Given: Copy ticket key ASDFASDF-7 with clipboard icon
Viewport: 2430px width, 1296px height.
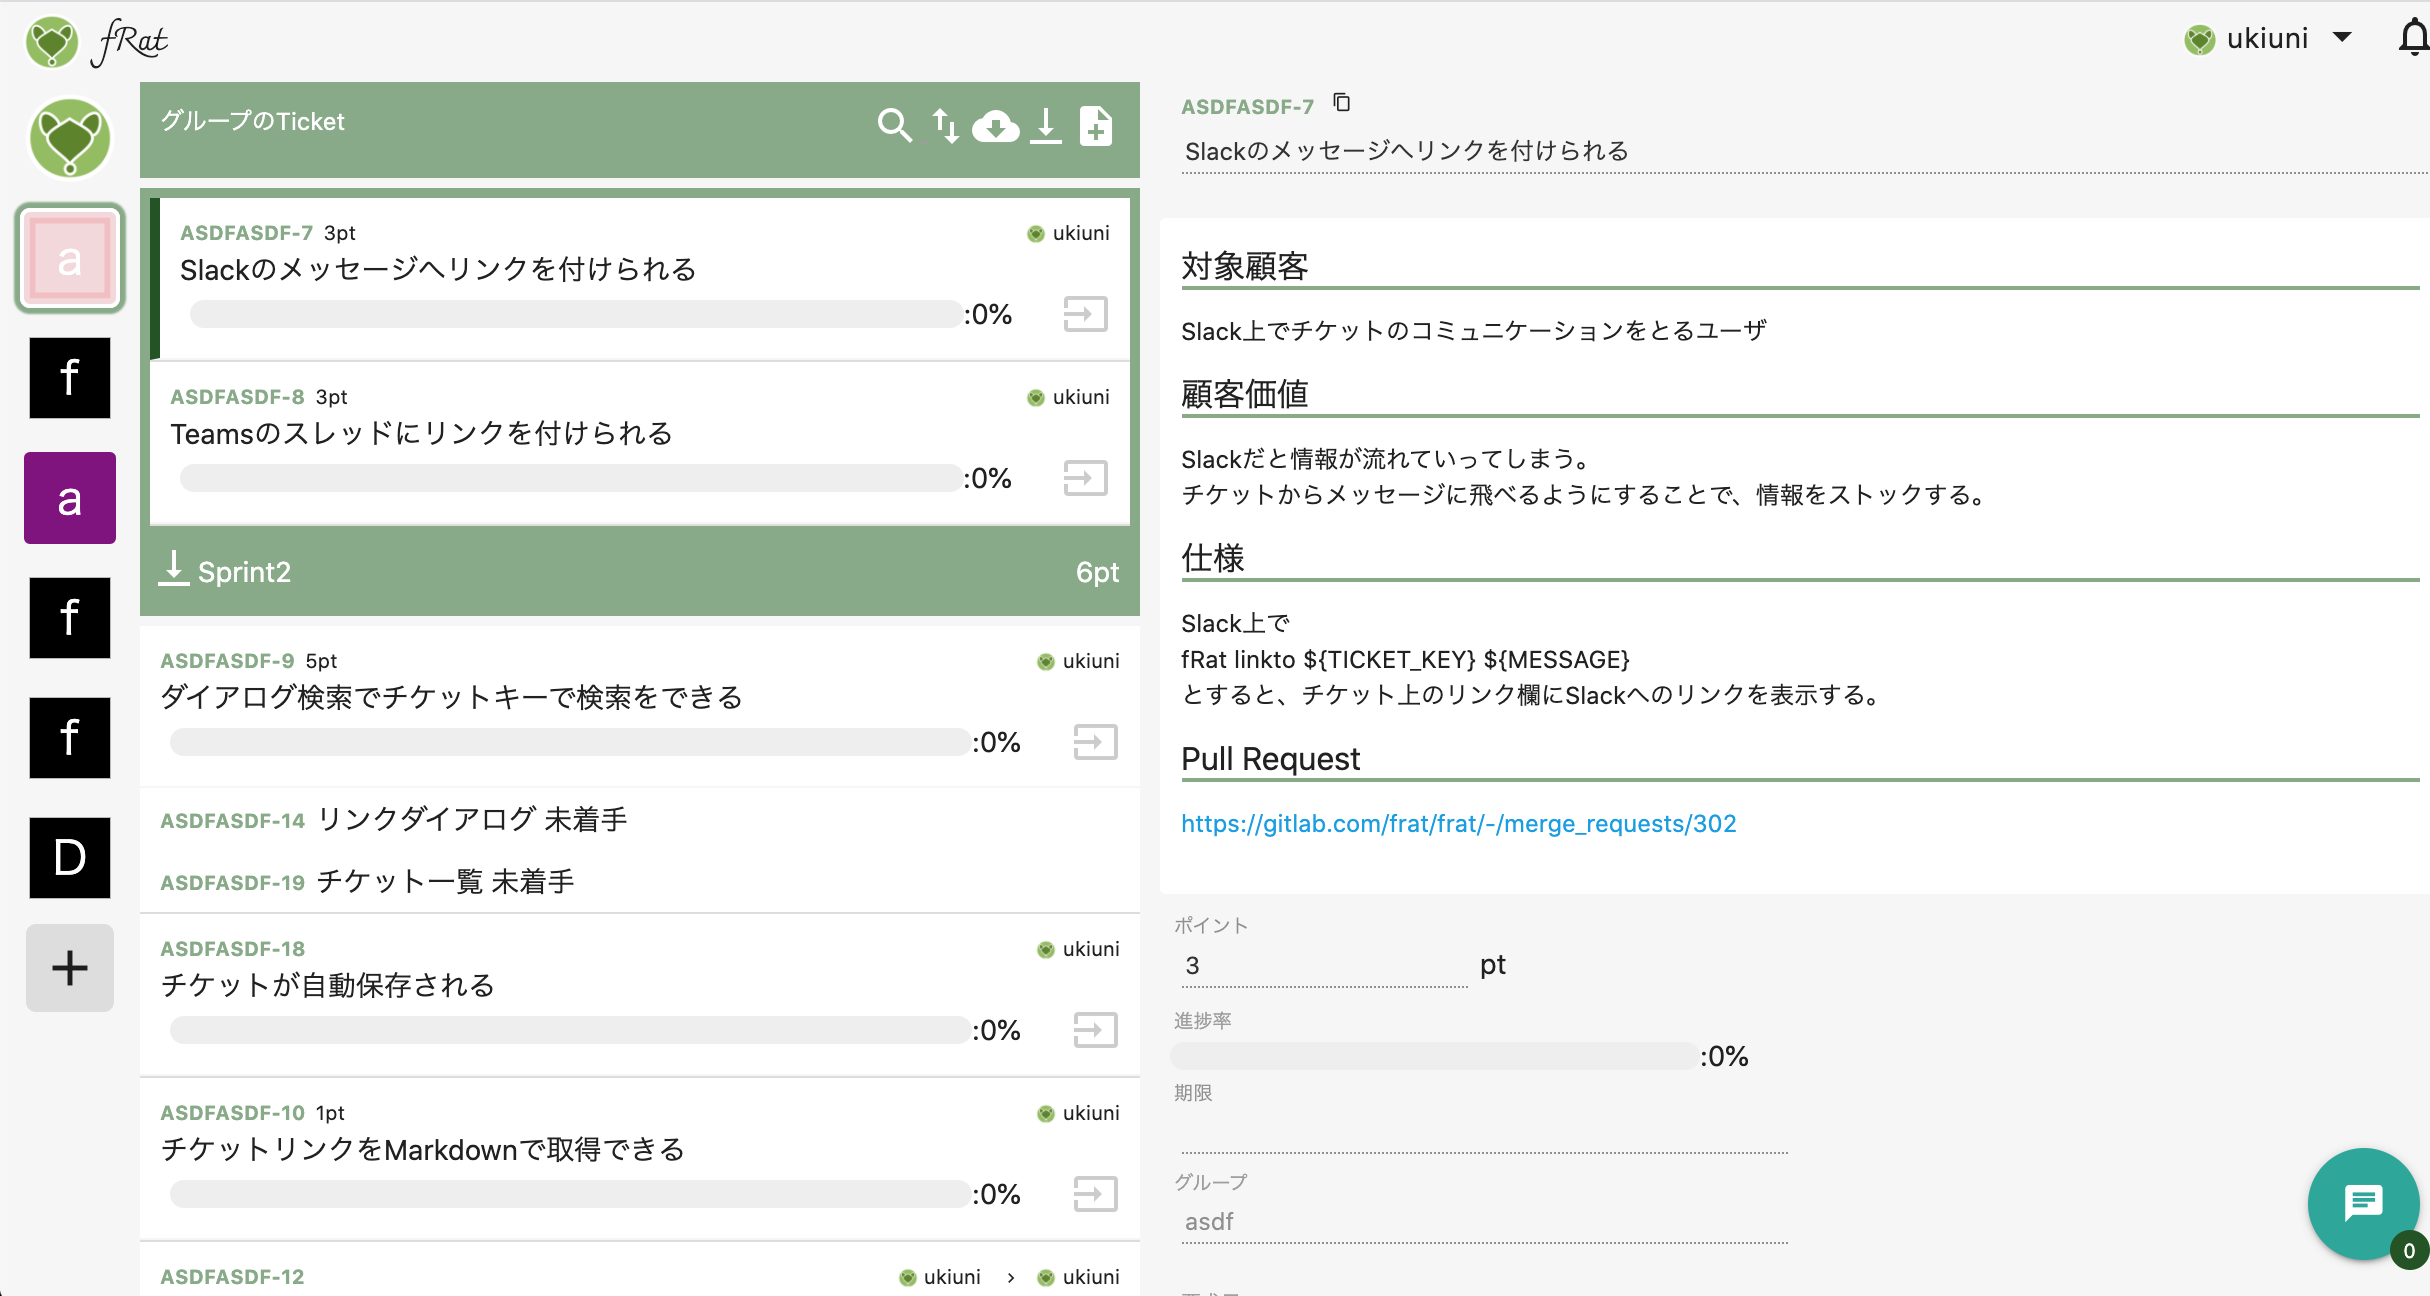Looking at the screenshot, I should coord(1342,103).
